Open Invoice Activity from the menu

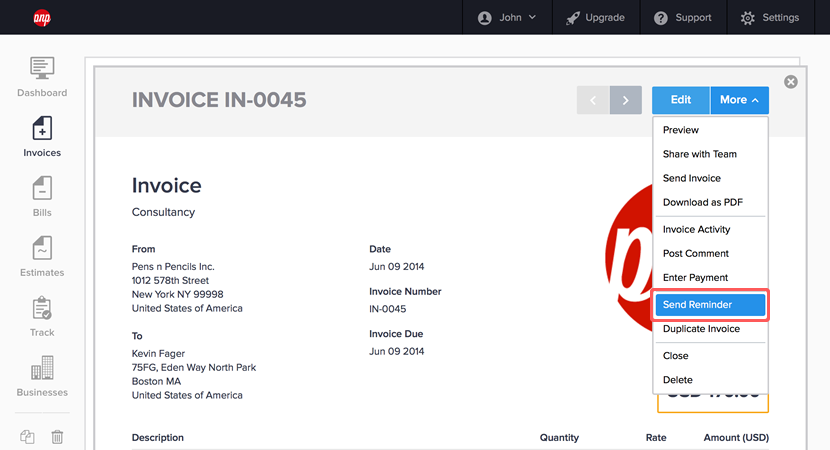point(710,229)
